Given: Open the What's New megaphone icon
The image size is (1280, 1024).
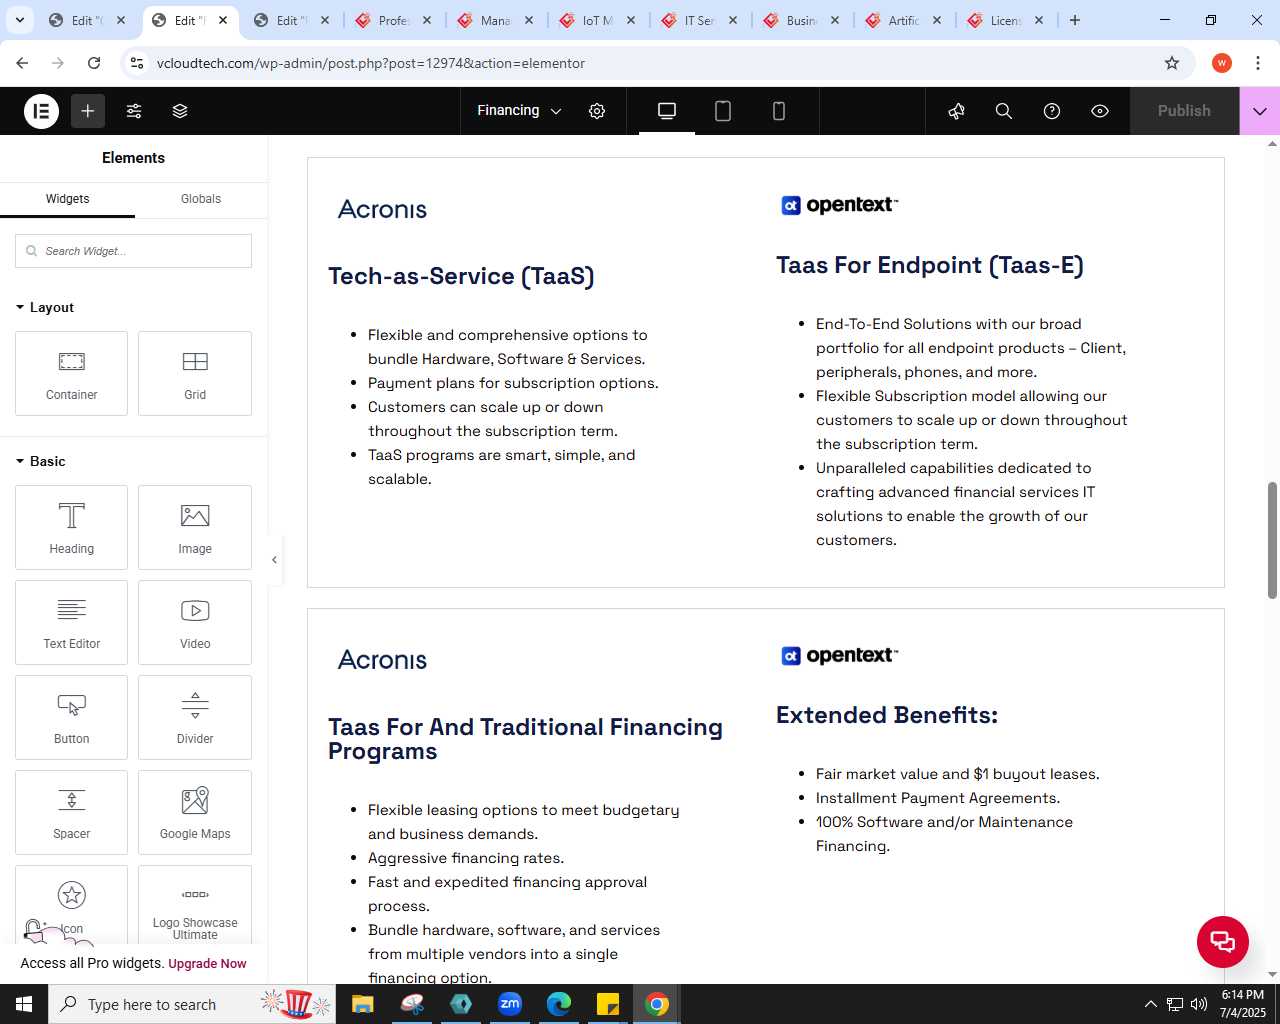Looking at the screenshot, I should coord(956,111).
